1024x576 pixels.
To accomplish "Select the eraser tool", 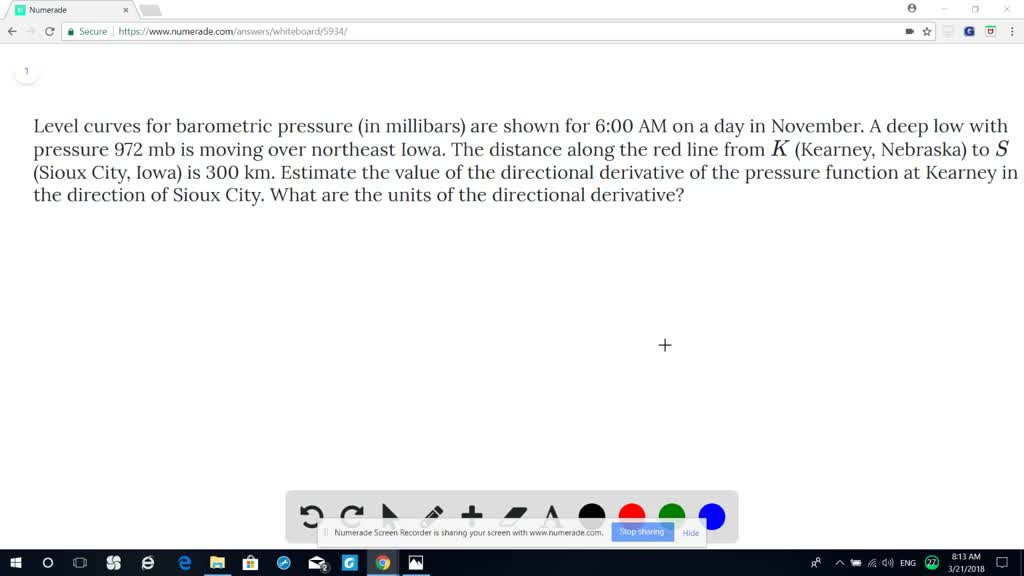I will pos(514,516).
